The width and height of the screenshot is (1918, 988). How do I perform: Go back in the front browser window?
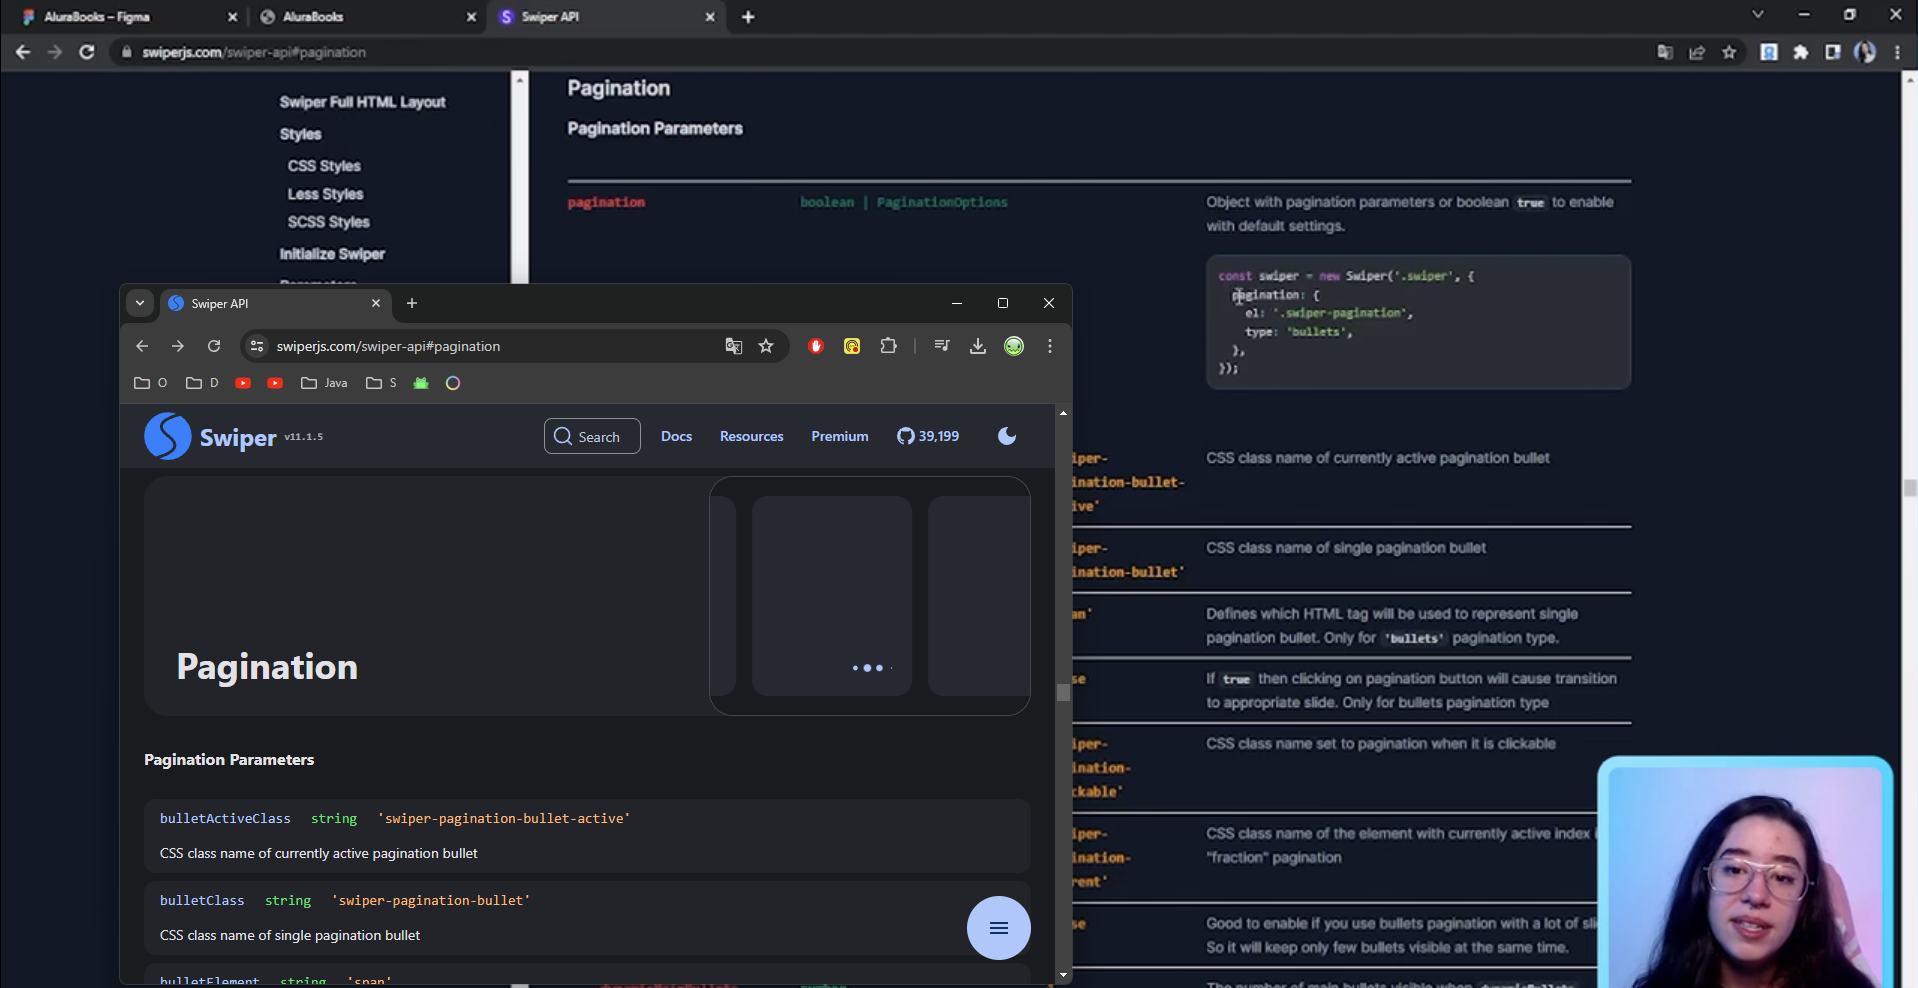(142, 346)
